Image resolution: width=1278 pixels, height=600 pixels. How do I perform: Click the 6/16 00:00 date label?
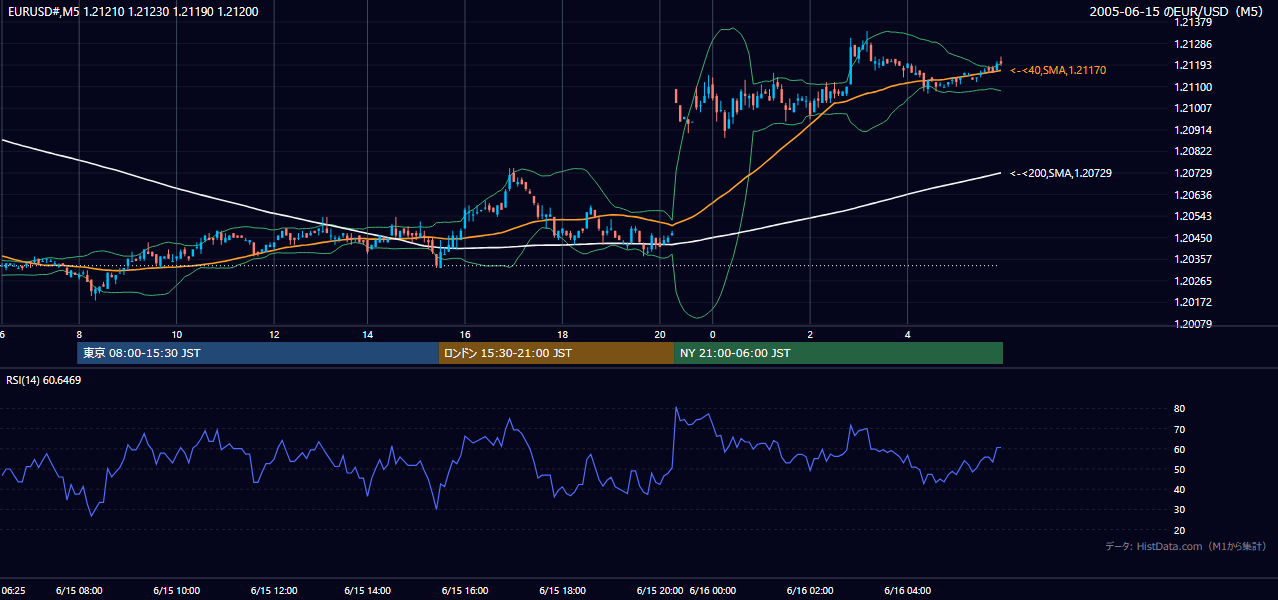coord(713,591)
